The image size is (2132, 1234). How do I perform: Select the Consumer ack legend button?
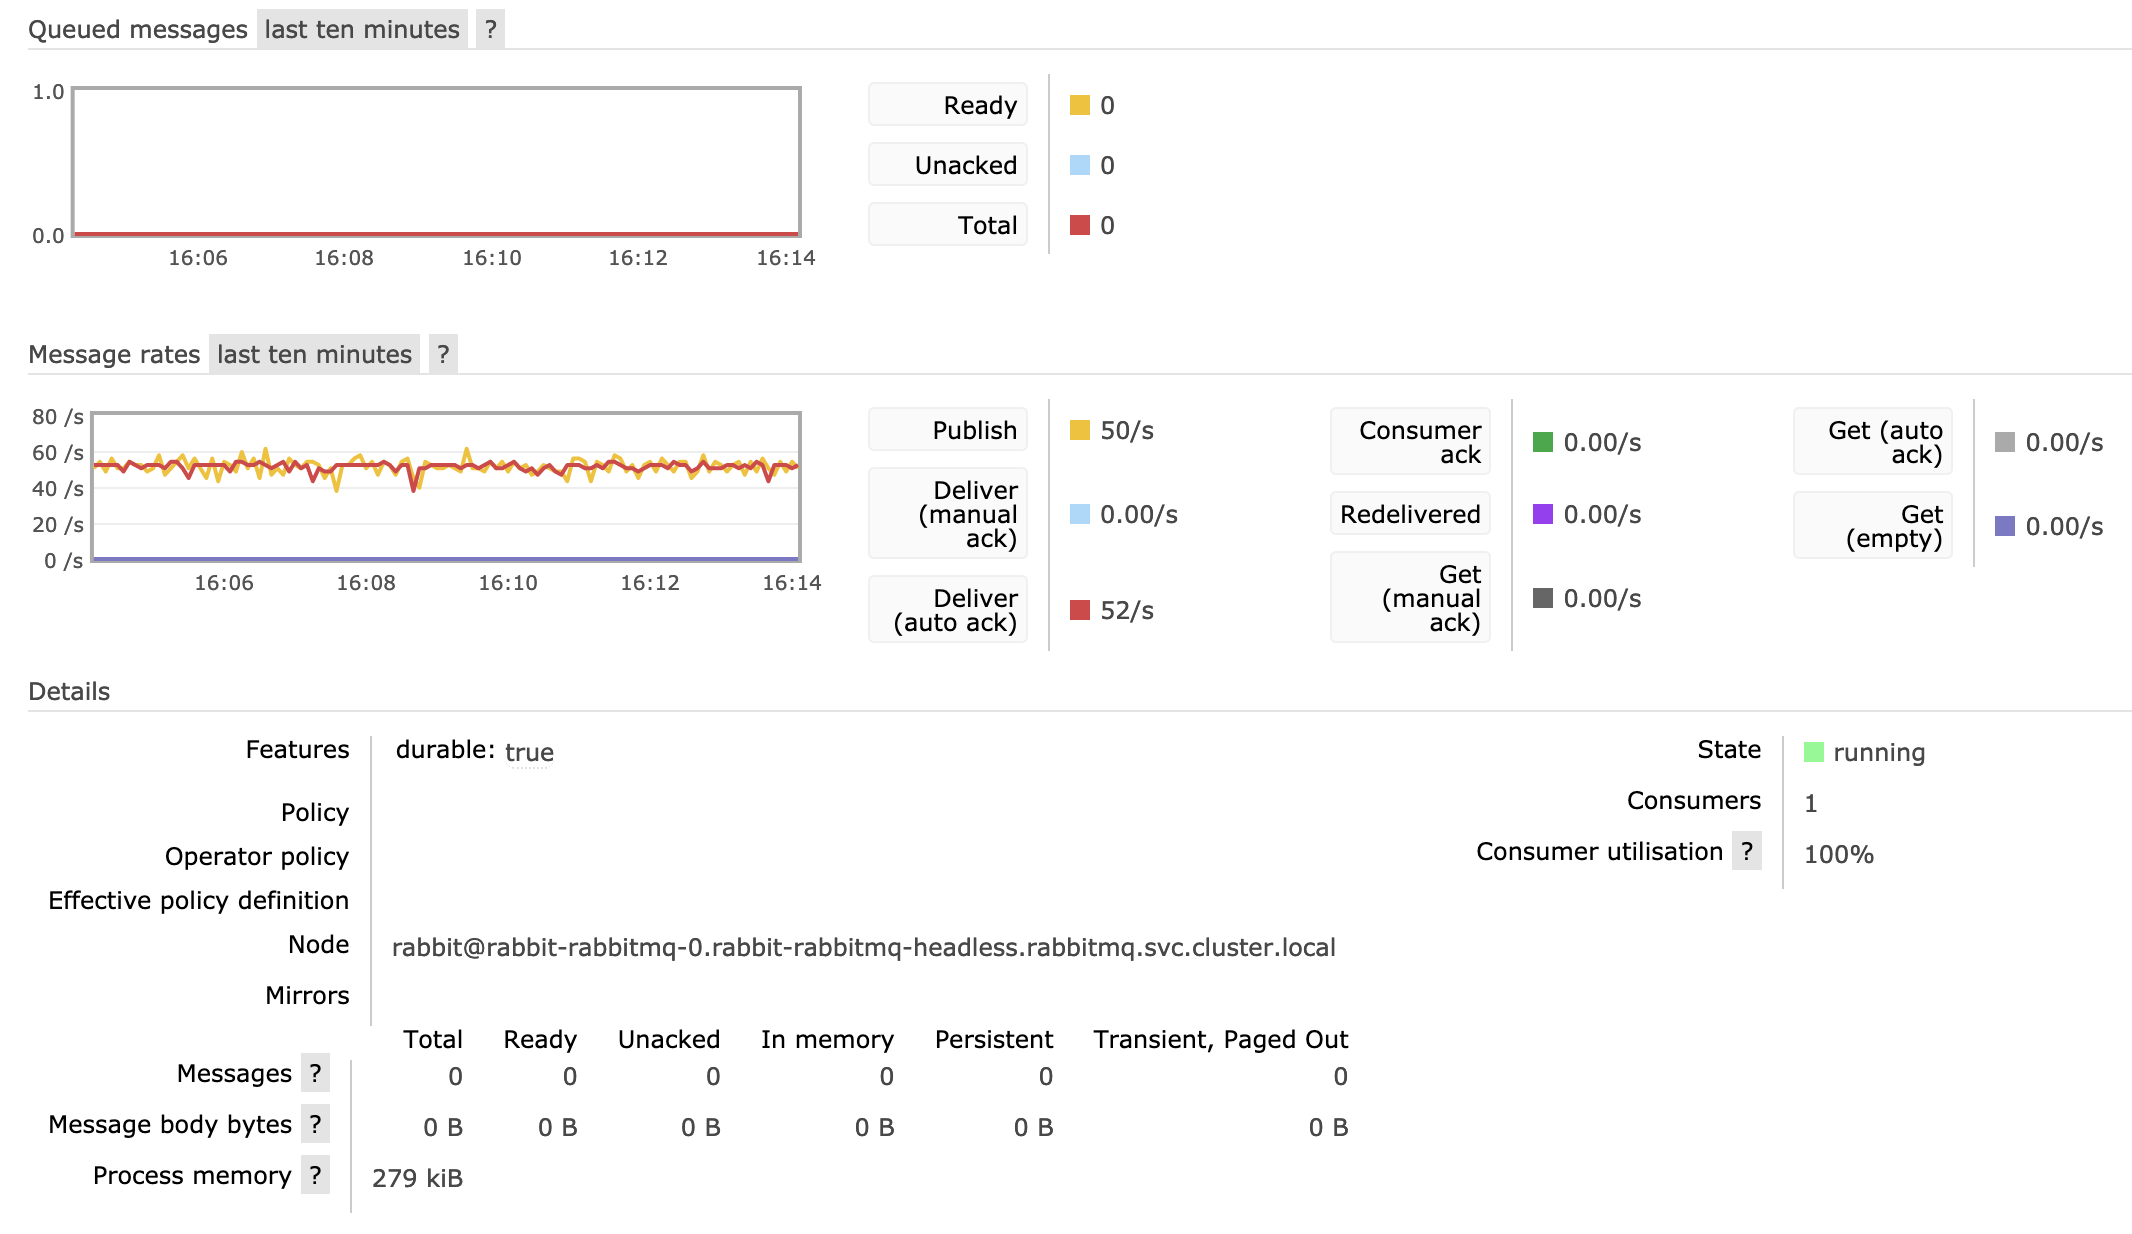pyautogui.click(x=1409, y=441)
